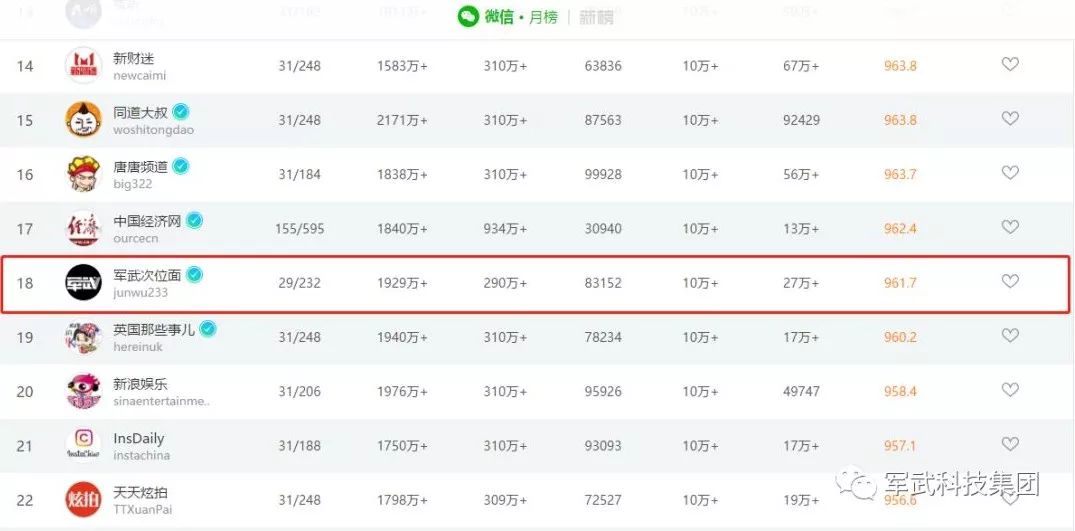Image resolution: width=1075 pixels, height=531 pixels.
Task: Click the 唐唐频道 account avatar
Action: point(83,174)
